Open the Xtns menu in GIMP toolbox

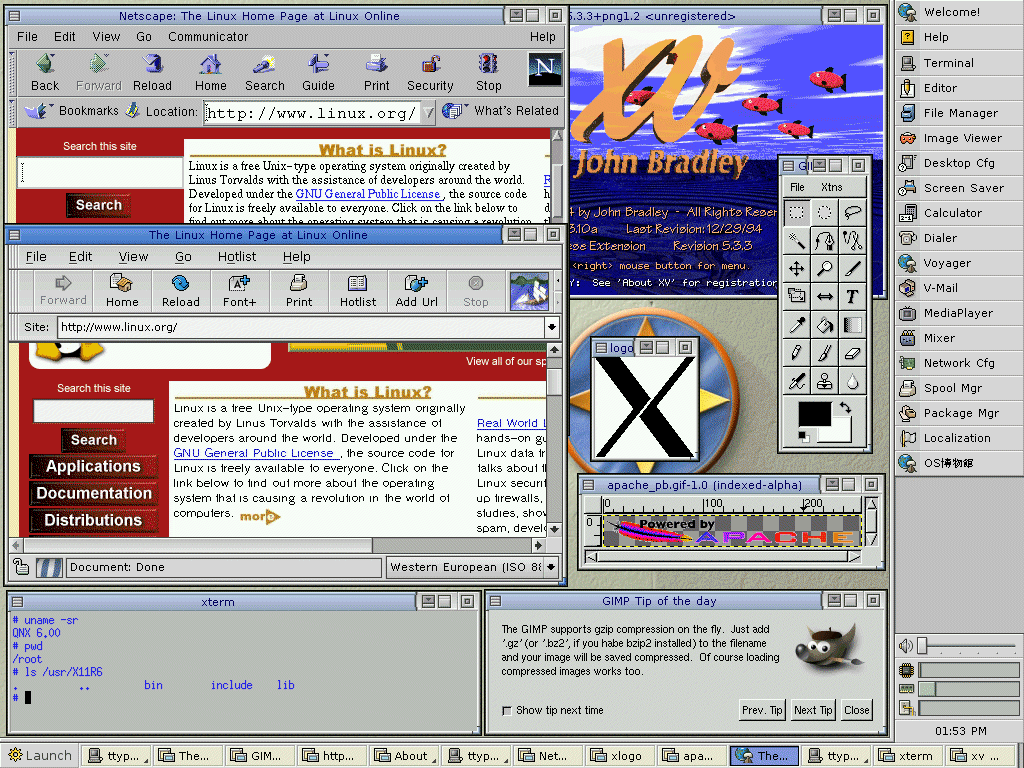tap(831, 187)
